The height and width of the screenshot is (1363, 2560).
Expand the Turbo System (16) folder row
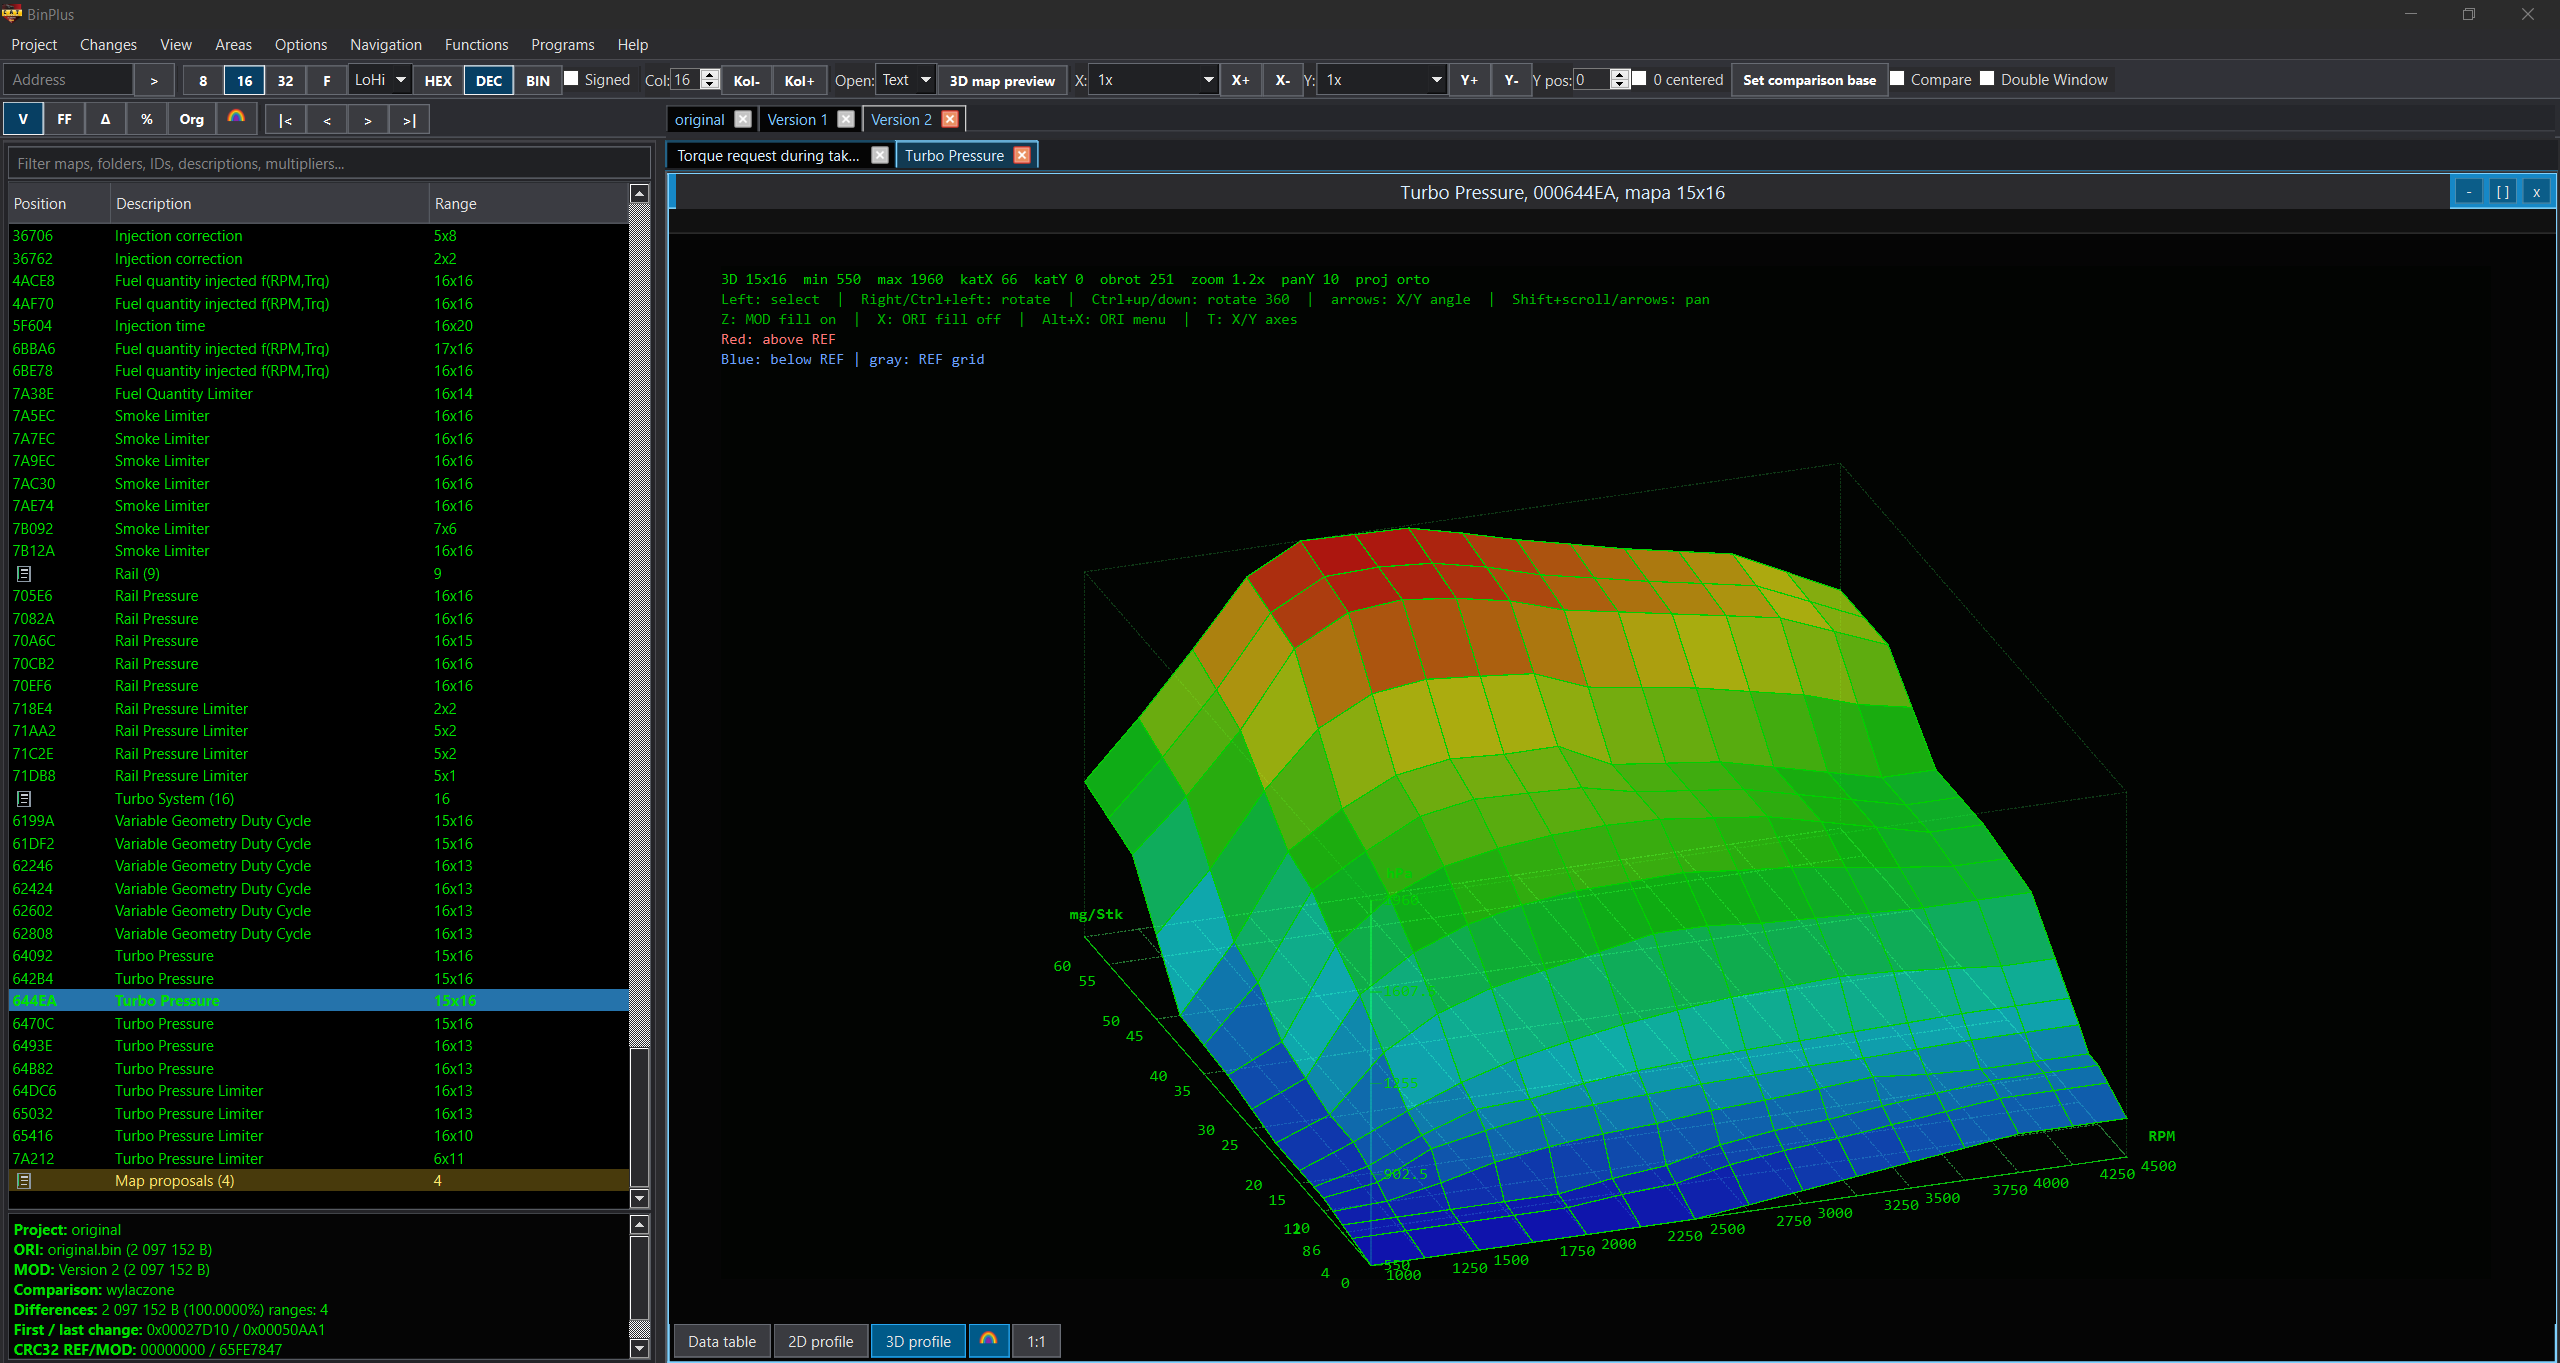318,799
